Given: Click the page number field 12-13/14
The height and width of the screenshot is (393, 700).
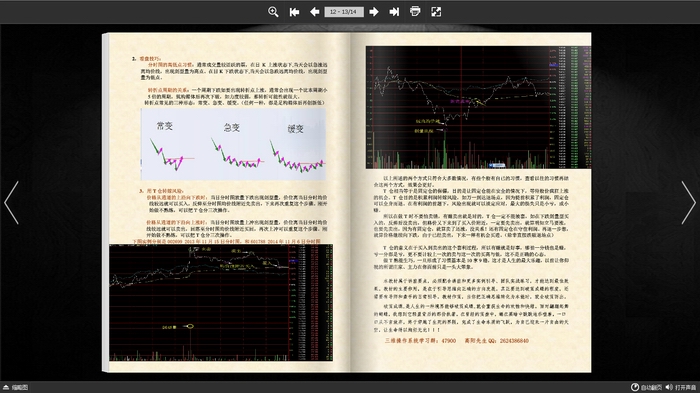Looking at the screenshot, I should tap(344, 12).
